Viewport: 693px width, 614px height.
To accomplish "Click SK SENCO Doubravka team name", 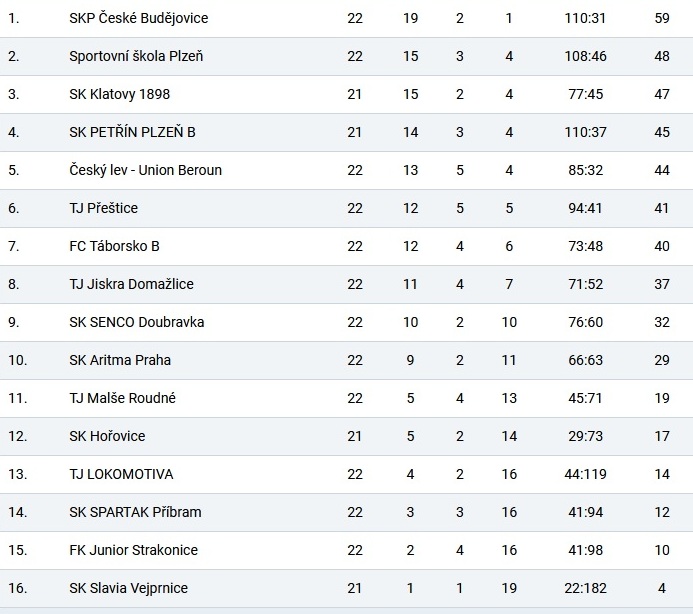I will point(137,322).
